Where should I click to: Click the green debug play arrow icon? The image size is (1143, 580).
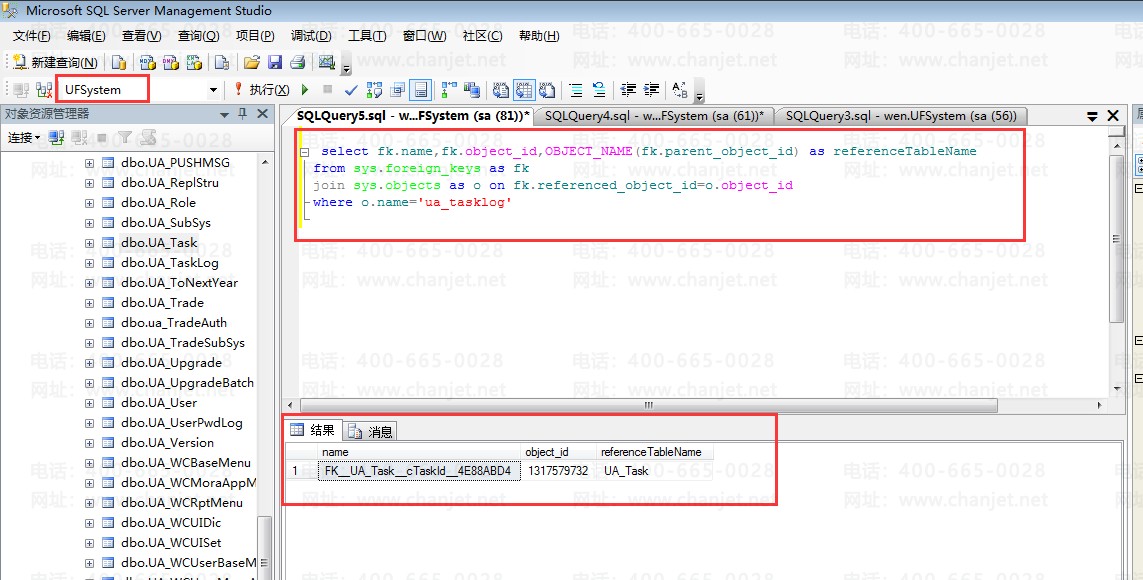[305, 90]
